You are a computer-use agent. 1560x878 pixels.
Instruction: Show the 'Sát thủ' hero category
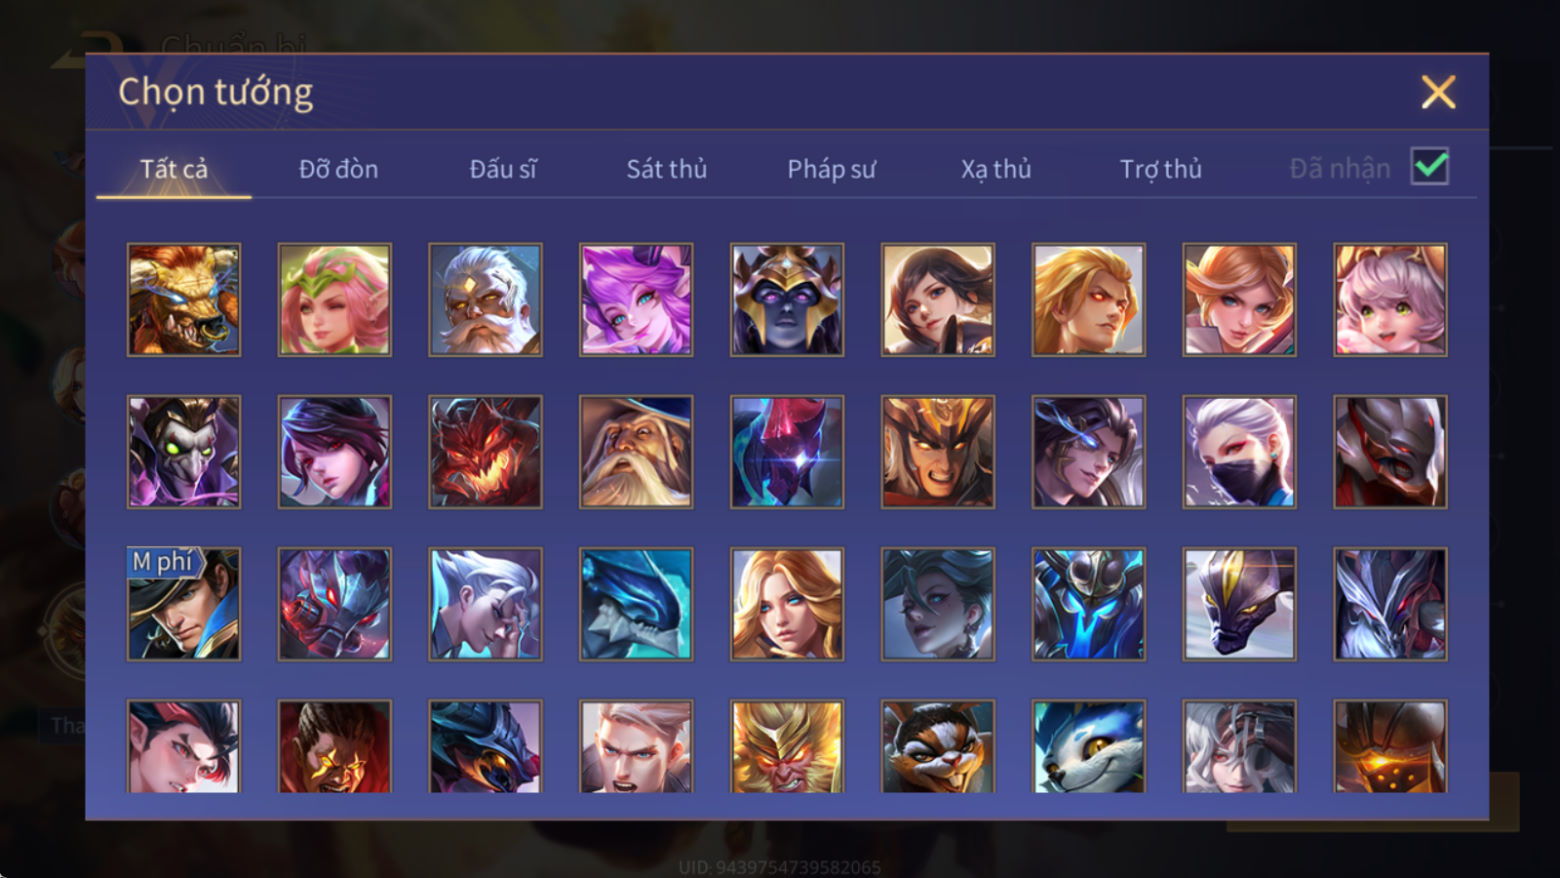[x=666, y=169]
